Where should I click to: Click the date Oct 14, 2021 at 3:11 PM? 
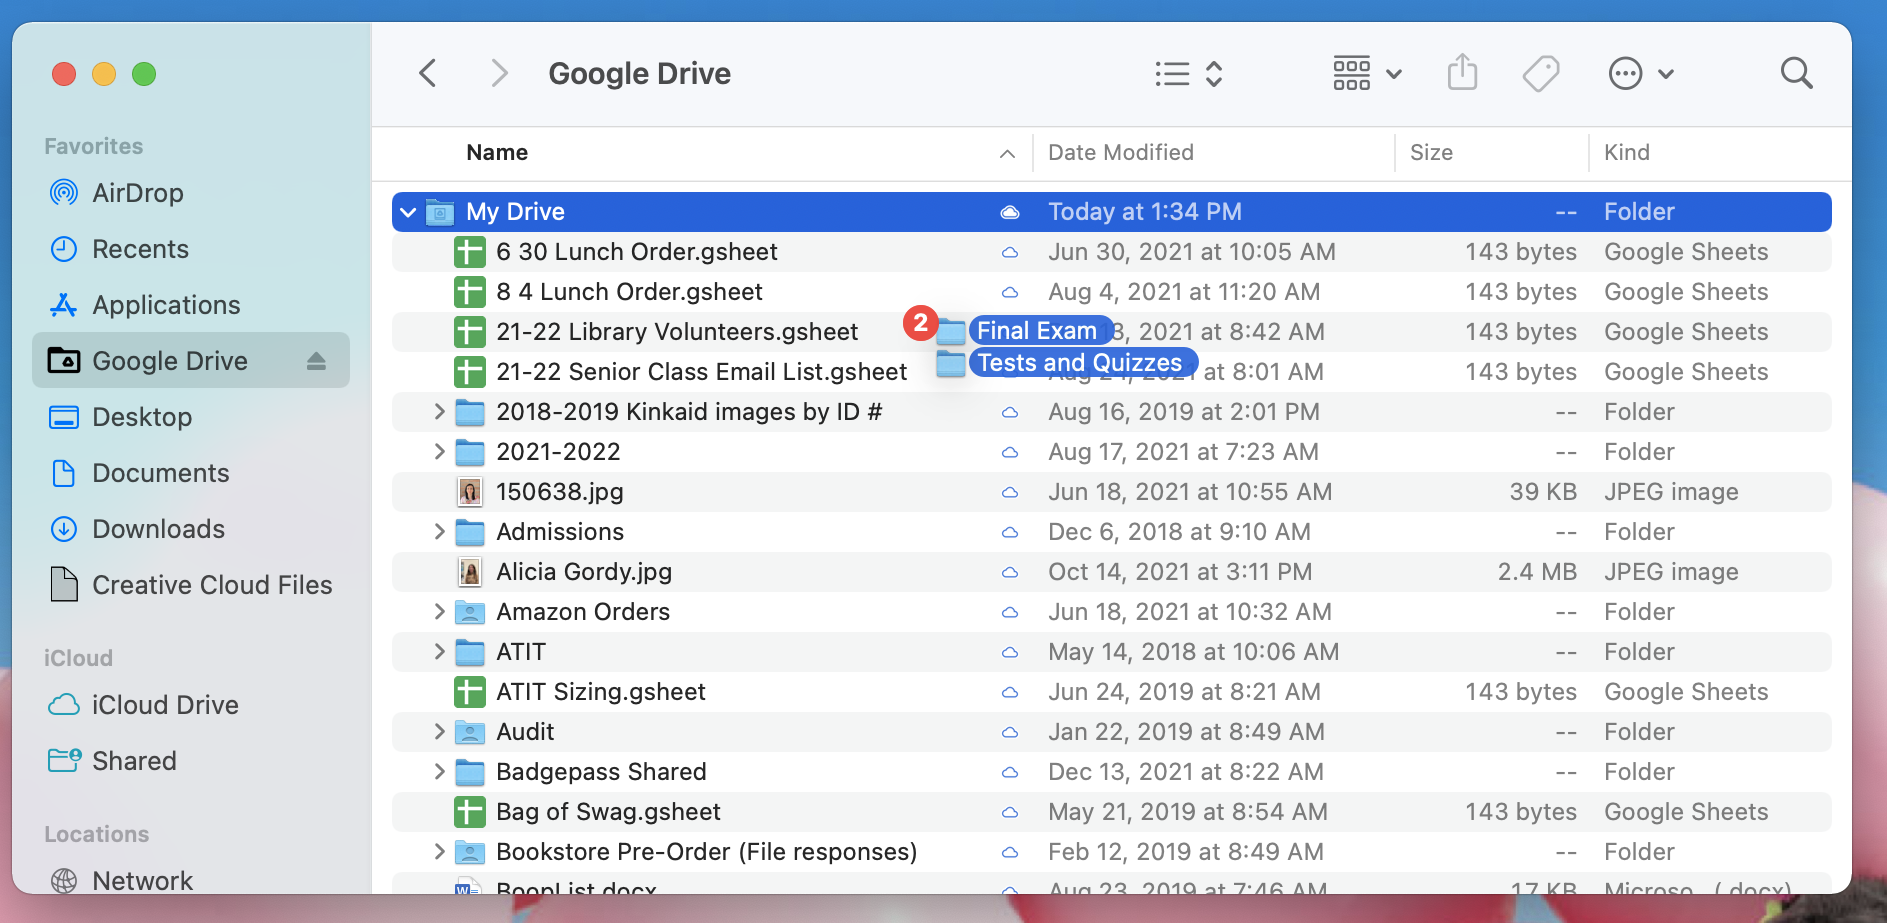(1180, 572)
